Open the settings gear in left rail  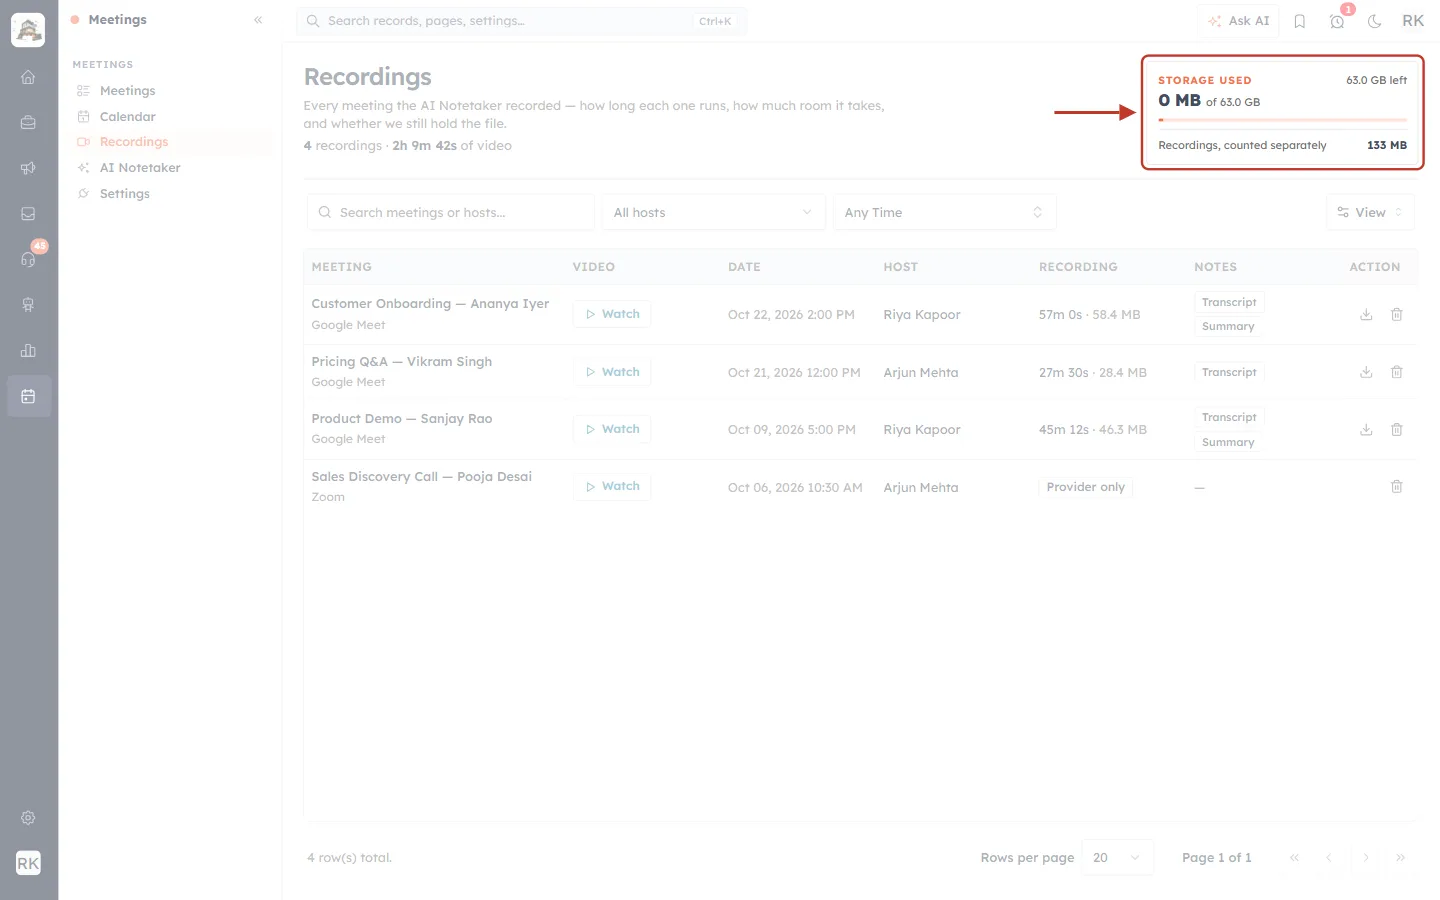click(x=28, y=818)
